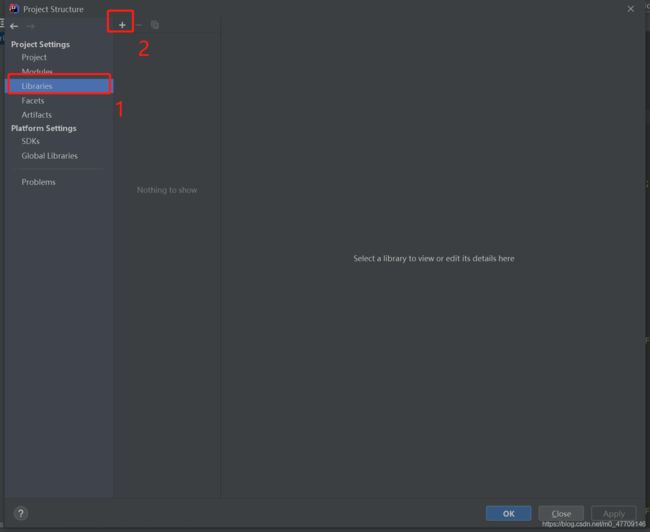
Task: Click the Close button at bottom
Action: tap(561, 513)
